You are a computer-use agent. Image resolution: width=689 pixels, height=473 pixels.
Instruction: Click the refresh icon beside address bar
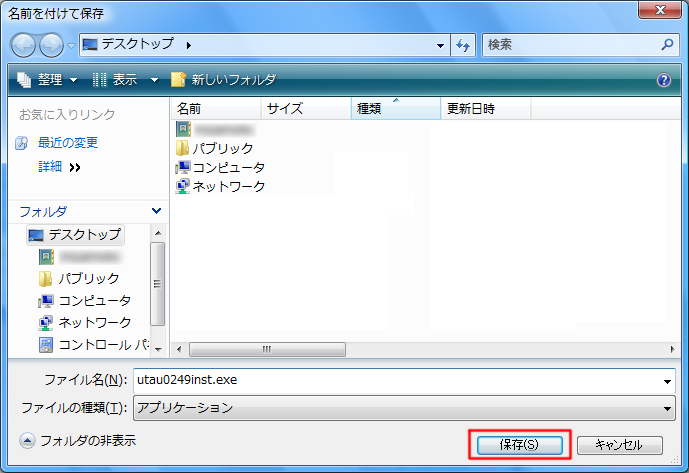coord(464,45)
